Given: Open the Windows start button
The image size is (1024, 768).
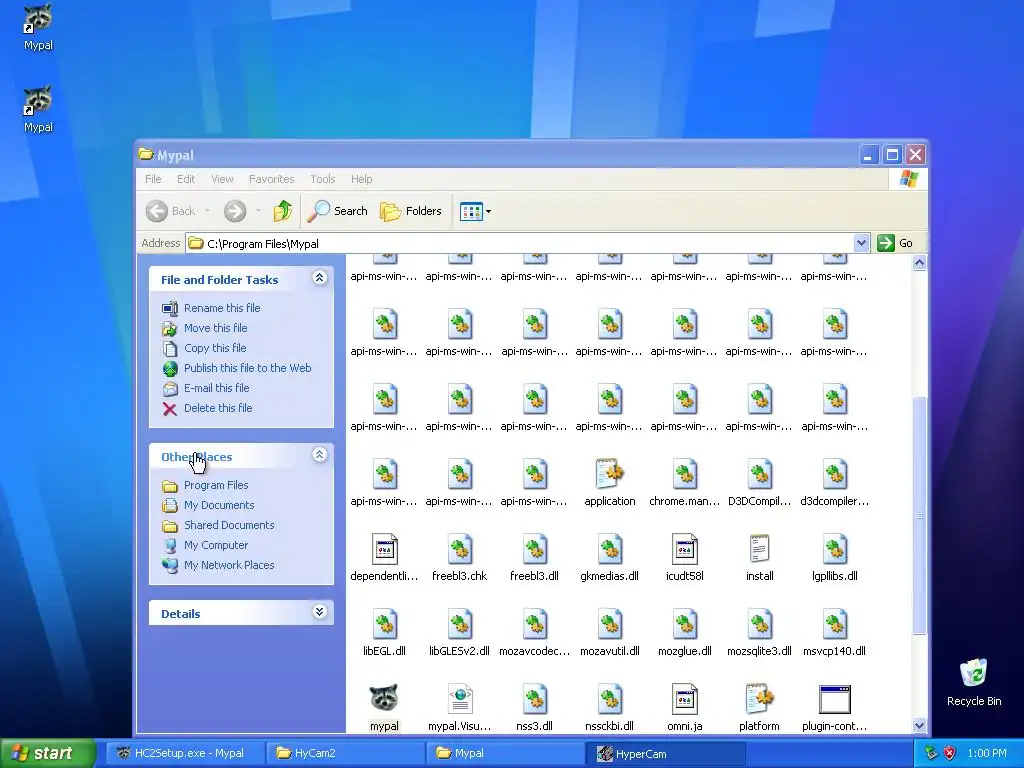Looking at the screenshot, I should pyautogui.click(x=47, y=753).
